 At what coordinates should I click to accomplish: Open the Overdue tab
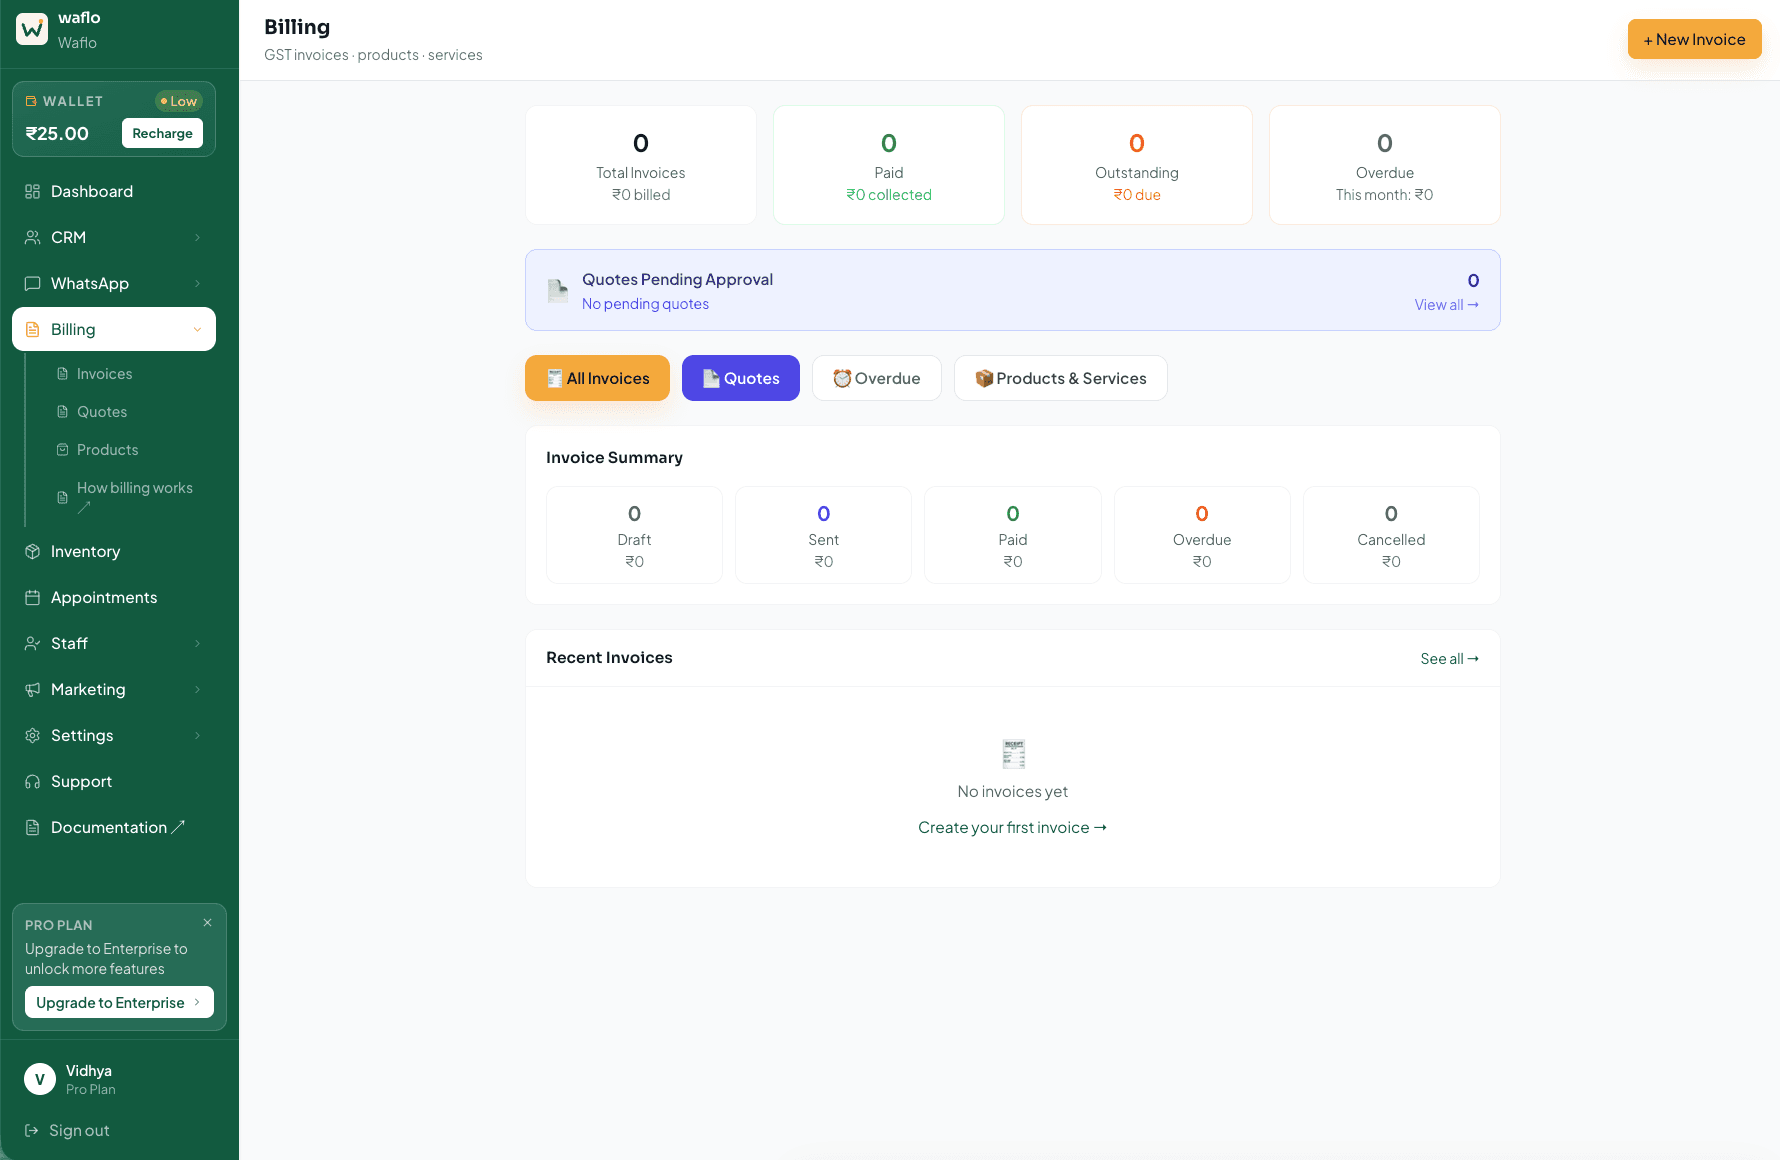click(877, 378)
